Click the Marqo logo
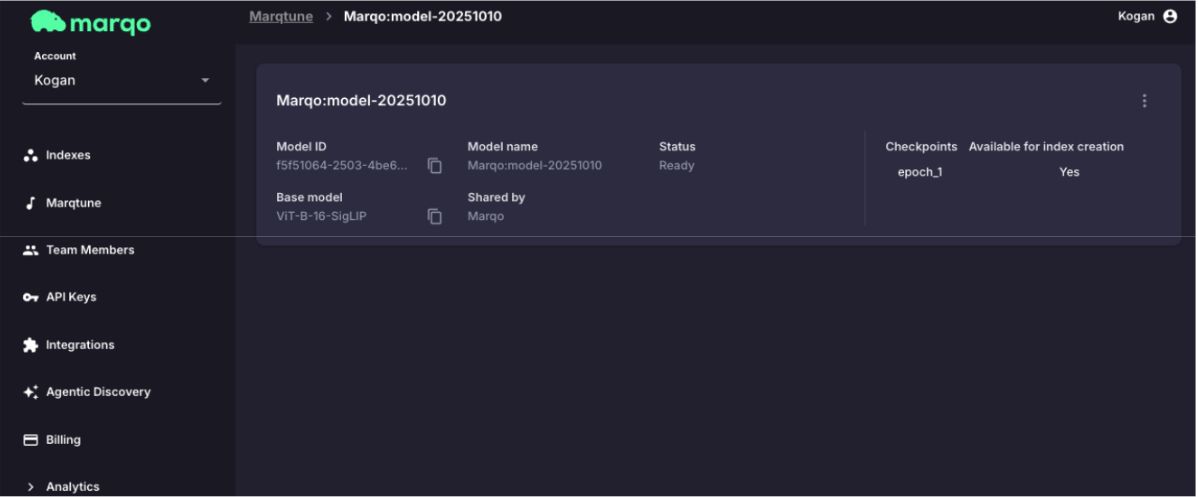 pyautogui.click(x=90, y=21)
